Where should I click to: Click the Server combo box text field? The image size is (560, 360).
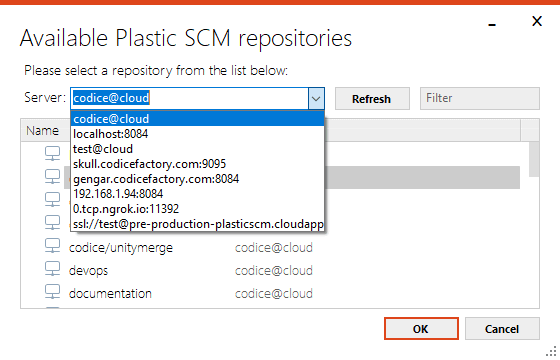[x=190, y=98]
